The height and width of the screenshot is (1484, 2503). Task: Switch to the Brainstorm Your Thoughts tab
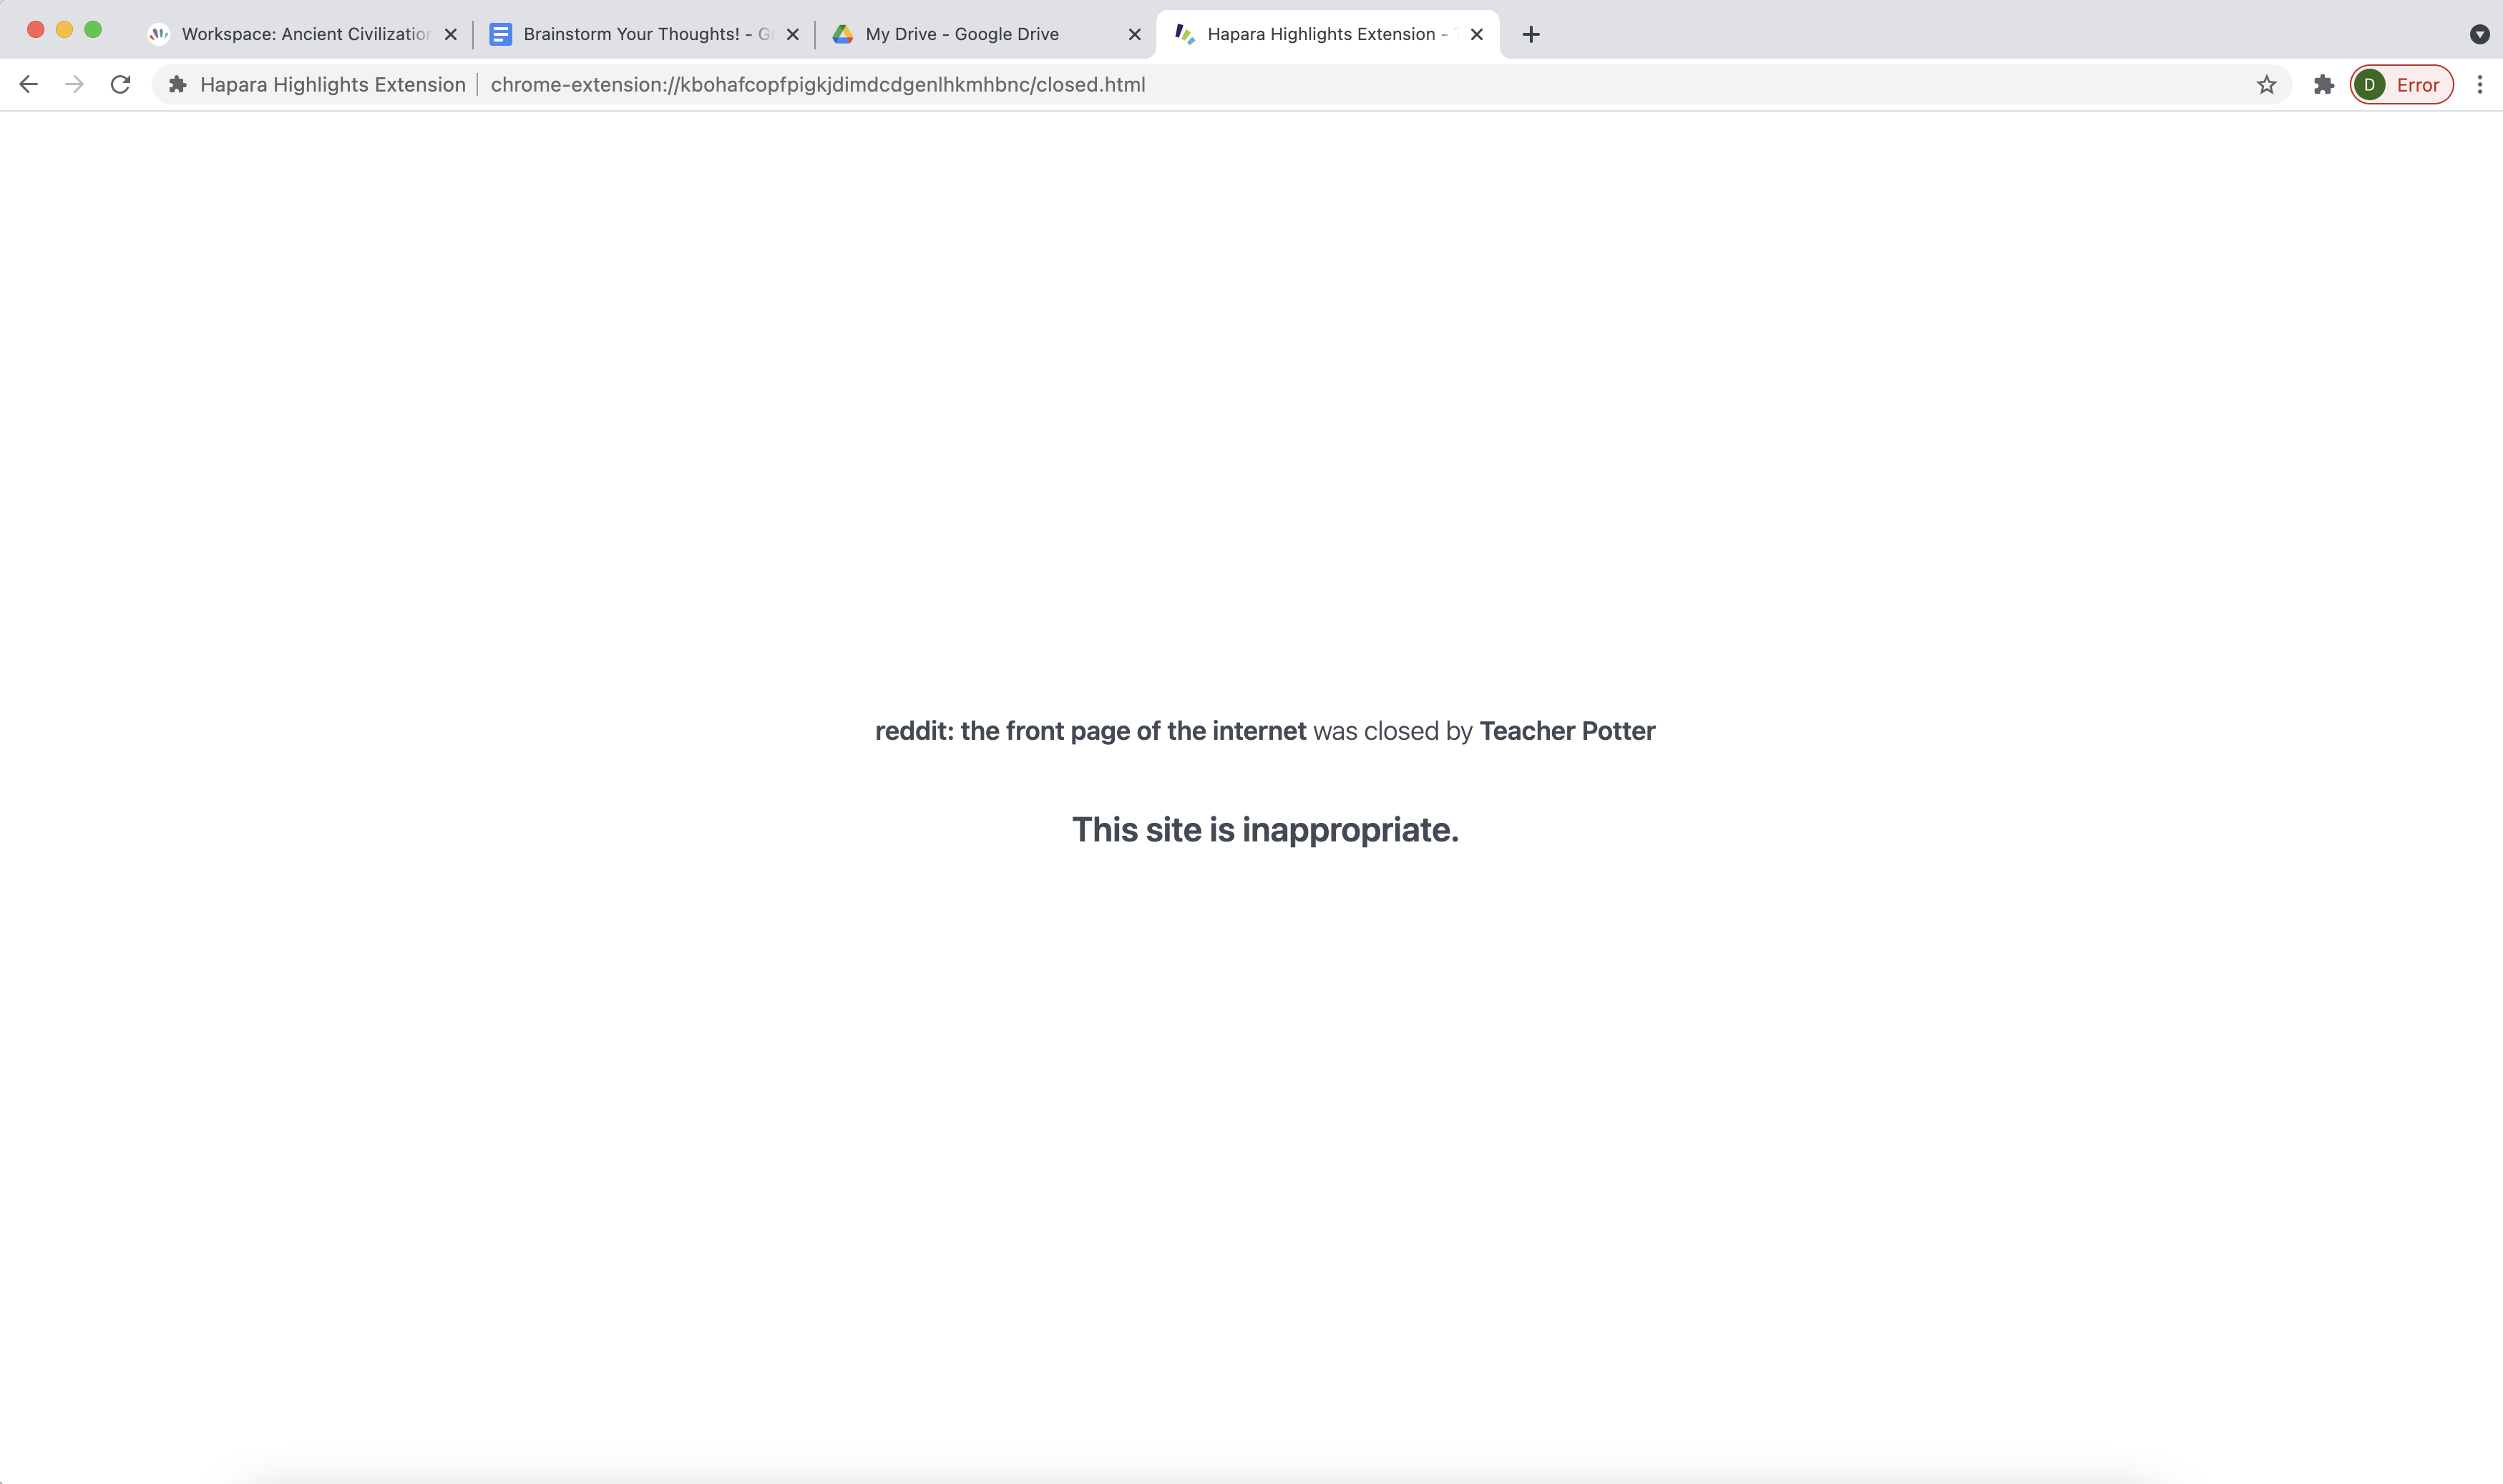630,33
